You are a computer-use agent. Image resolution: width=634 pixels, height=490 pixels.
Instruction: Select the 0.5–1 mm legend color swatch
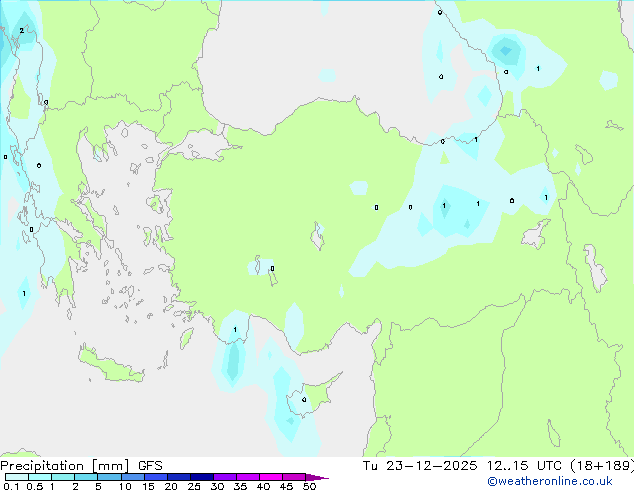click(x=40, y=477)
